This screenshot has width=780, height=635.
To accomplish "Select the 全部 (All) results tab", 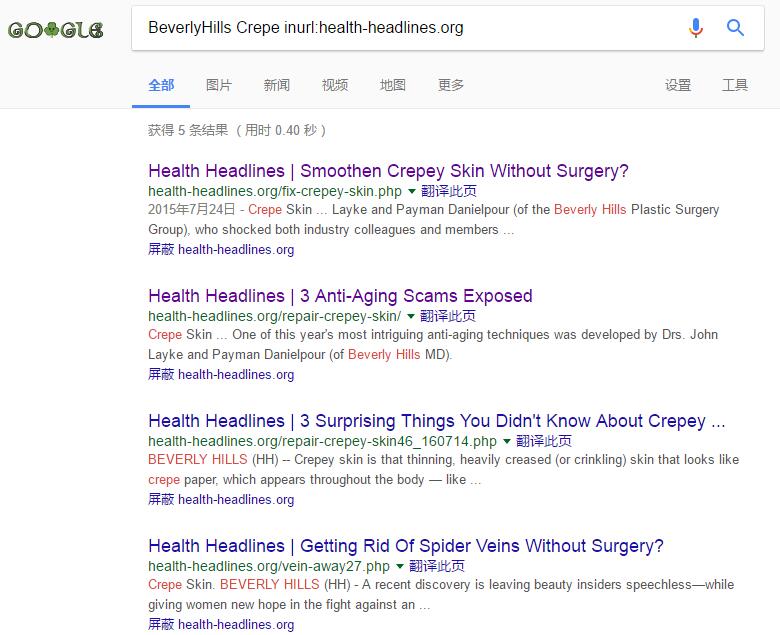I will pyautogui.click(x=161, y=85).
